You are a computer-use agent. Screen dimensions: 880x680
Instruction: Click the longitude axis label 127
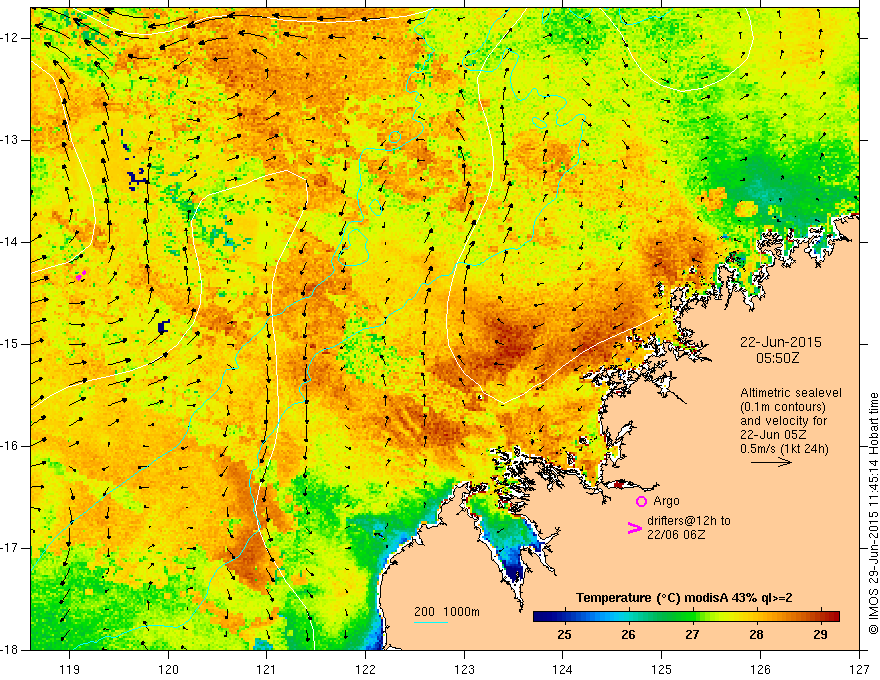click(x=859, y=670)
